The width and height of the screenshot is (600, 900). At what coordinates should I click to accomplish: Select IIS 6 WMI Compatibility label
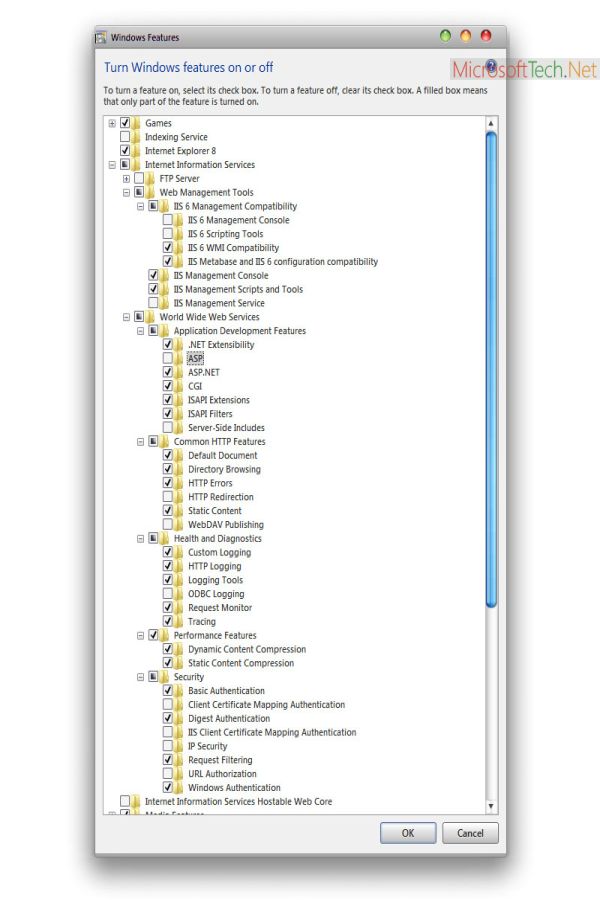[233, 247]
